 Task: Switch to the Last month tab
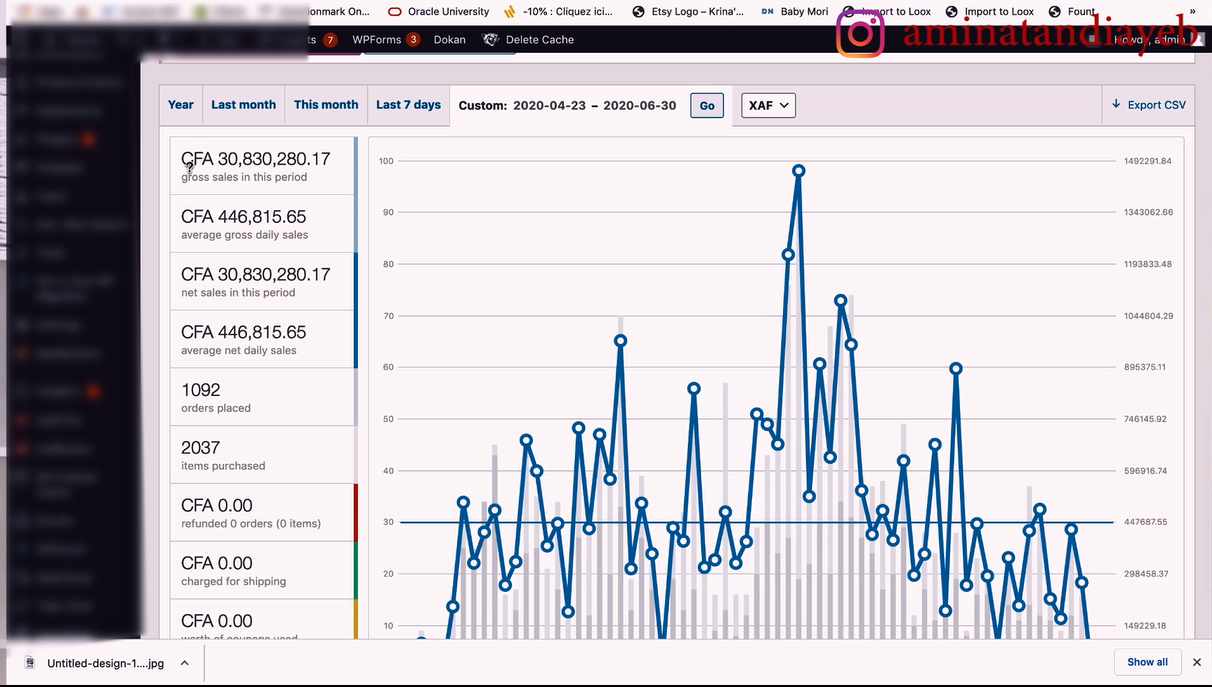coord(243,105)
